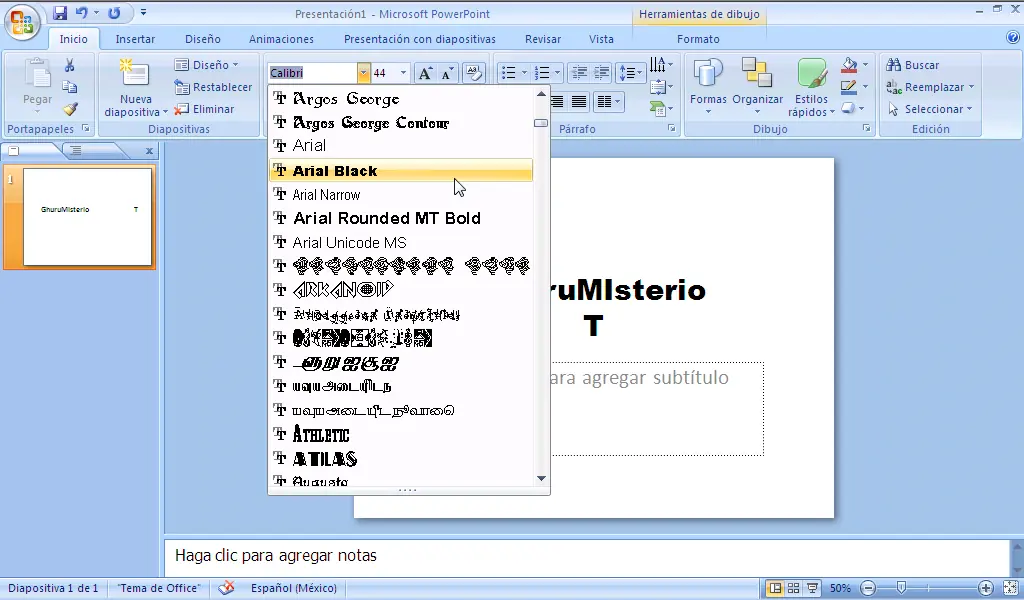This screenshot has height=600, width=1024.
Task: Open the Formato drawing tools tab
Action: 698,39
